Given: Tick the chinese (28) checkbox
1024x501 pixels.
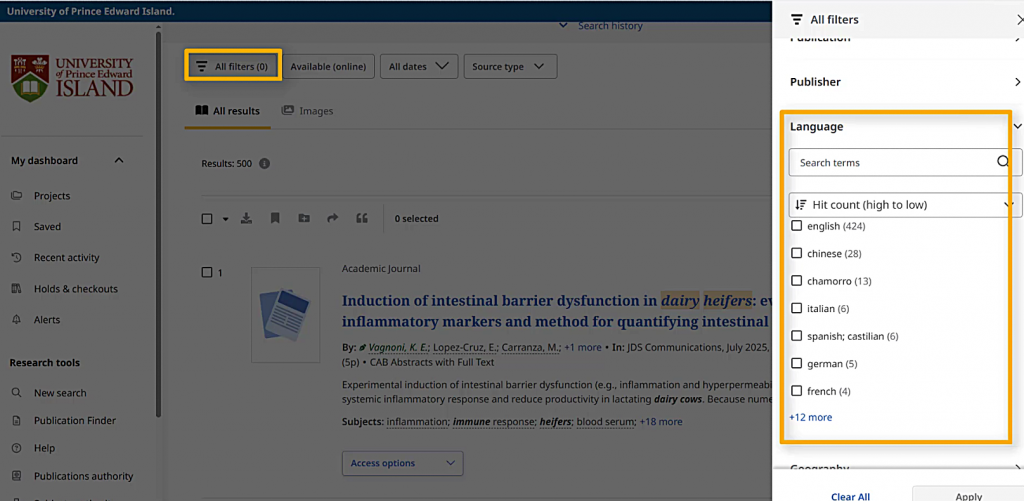Looking at the screenshot, I should tap(797, 254).
